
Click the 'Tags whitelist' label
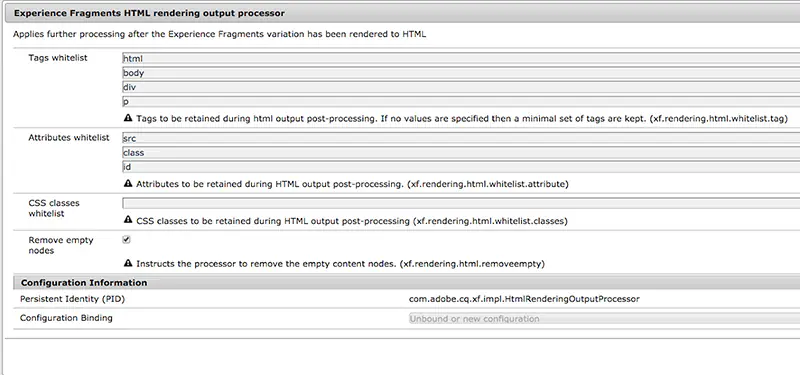[58, 58]
